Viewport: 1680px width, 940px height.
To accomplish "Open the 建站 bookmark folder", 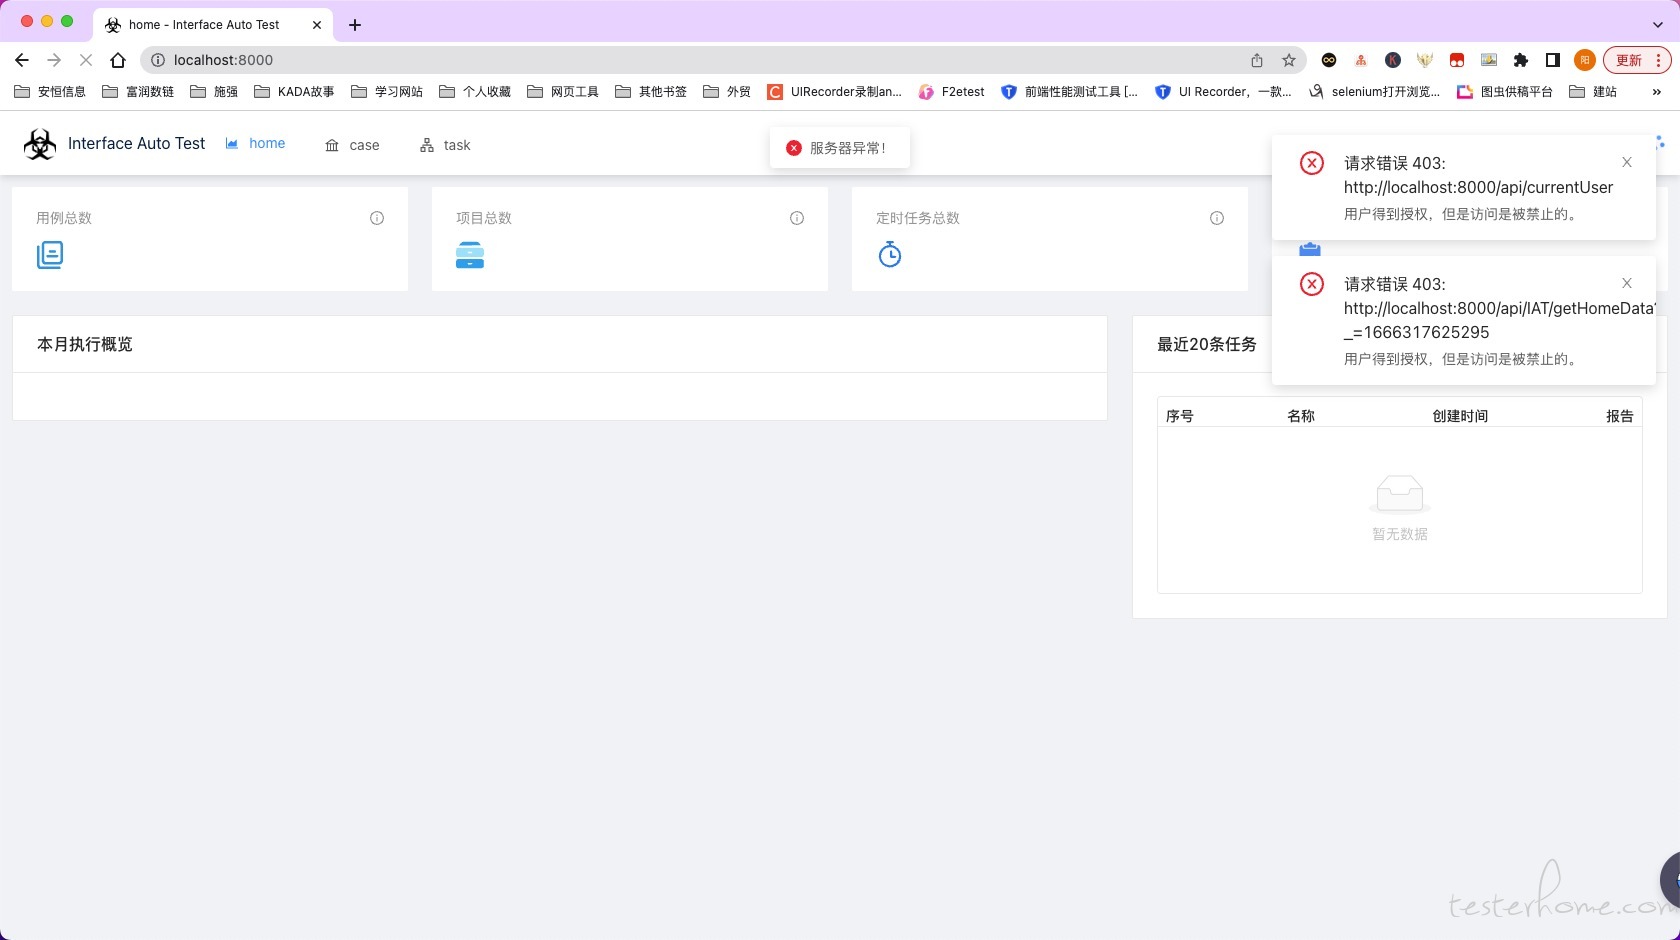I will (x=1593, y=92).
